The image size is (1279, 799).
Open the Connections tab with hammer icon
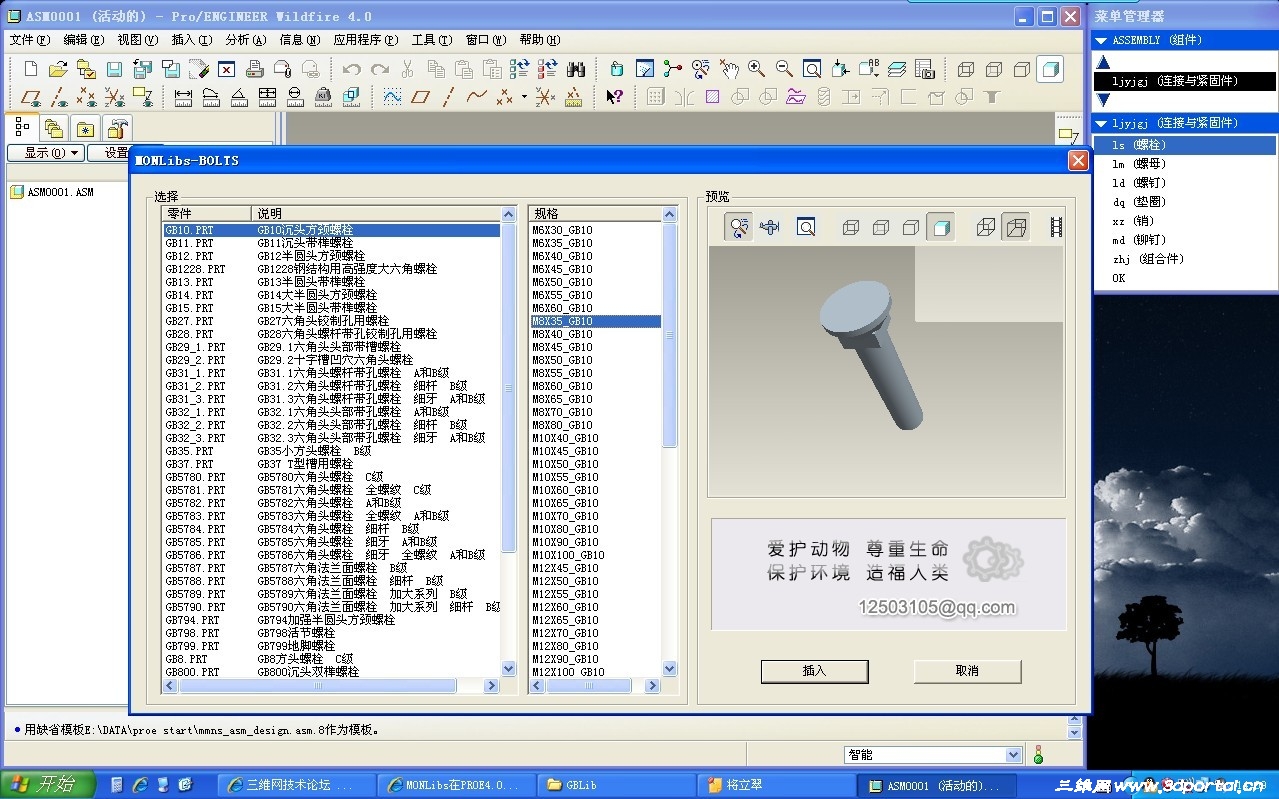(x=118, y=129)
